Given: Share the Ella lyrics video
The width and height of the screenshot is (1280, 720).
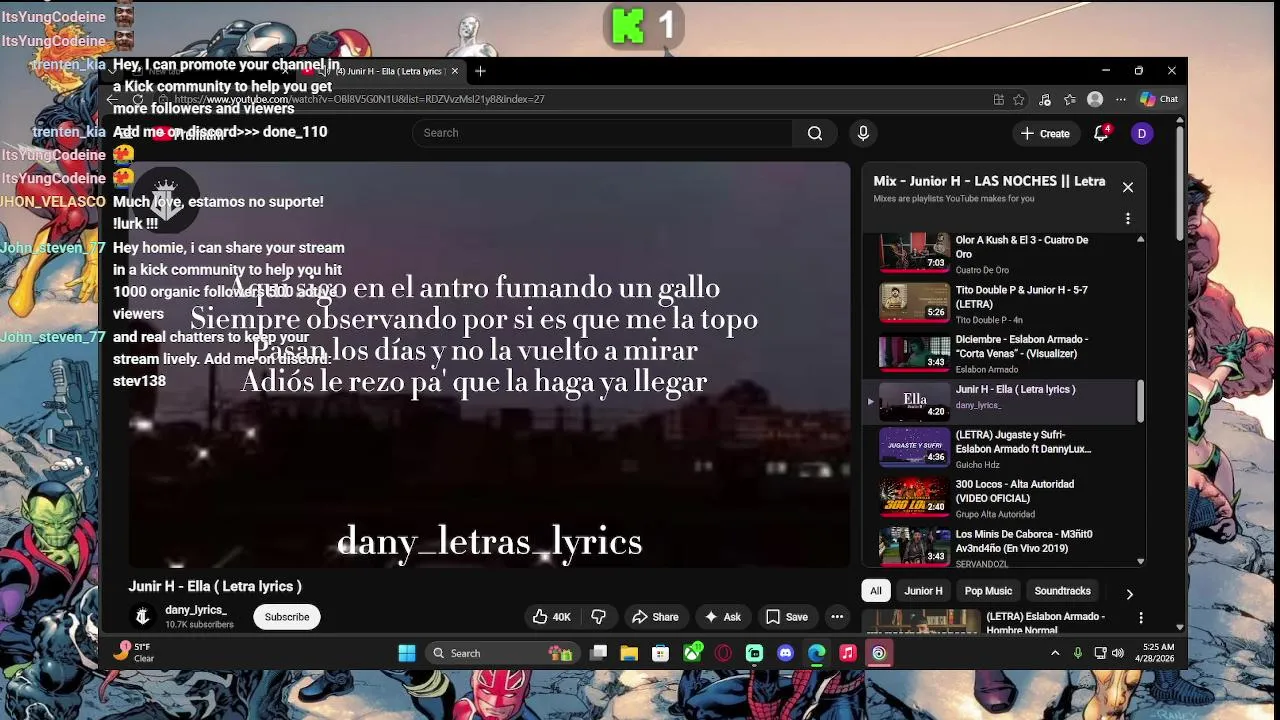Looking at the screenshot, I should coord(655,617).
